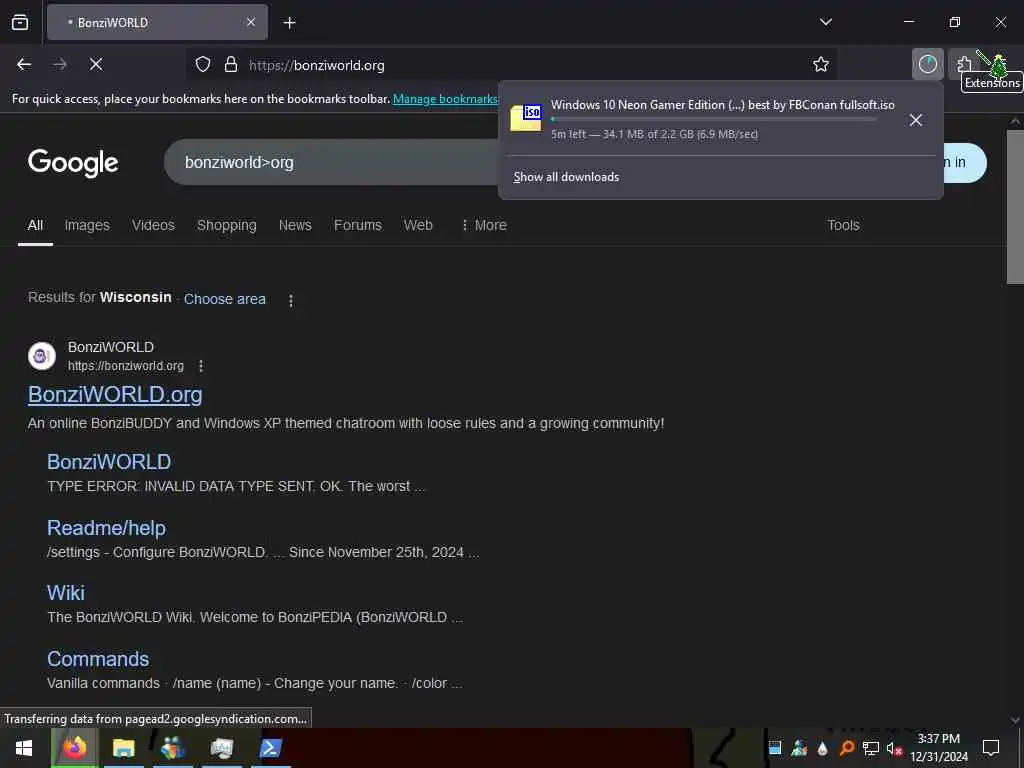Open the about-this-result dots beside bonziworld.org
The width and height of the screenshot is (1024, 768).
(x=201, y=366)
